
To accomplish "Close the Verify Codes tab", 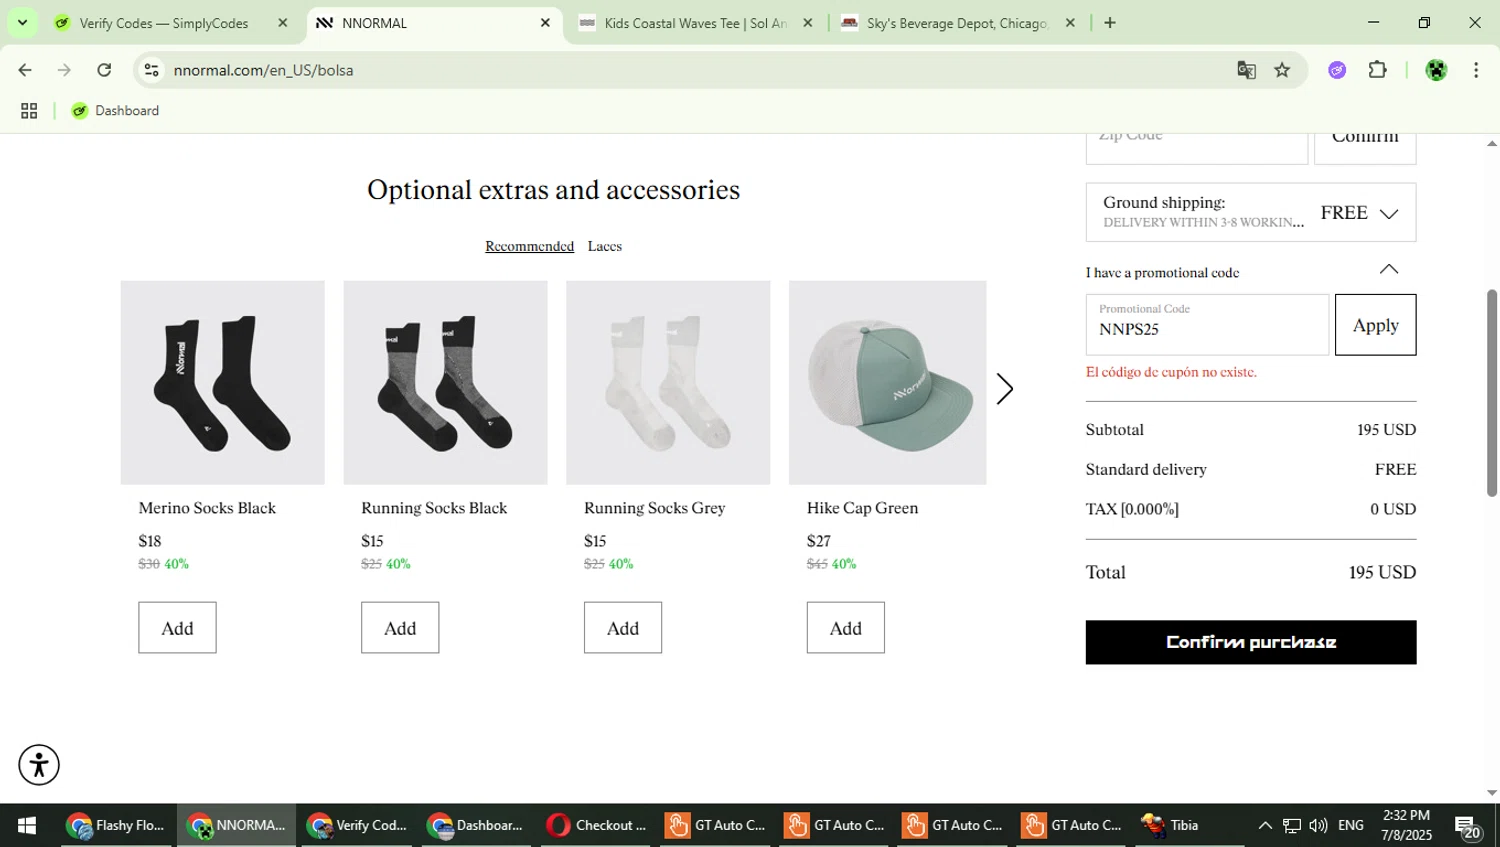I will (x=283, y=23).
